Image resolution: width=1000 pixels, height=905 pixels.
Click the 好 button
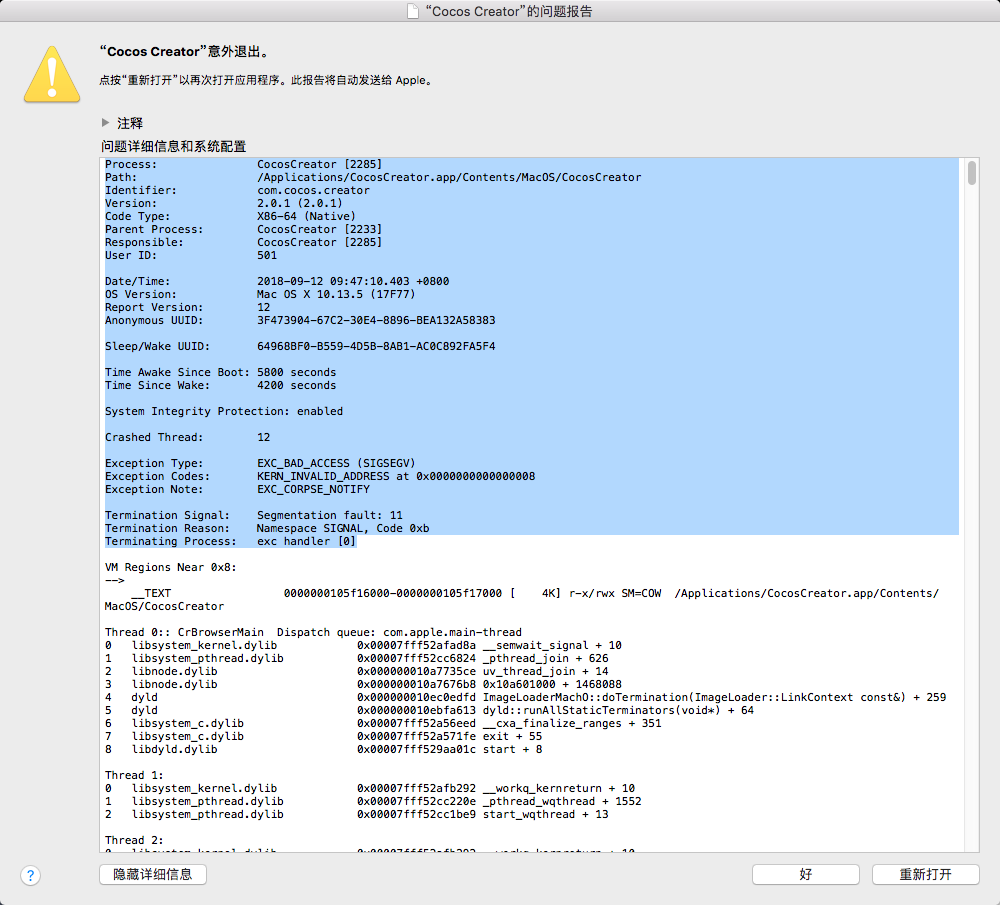tap(805, 874)
